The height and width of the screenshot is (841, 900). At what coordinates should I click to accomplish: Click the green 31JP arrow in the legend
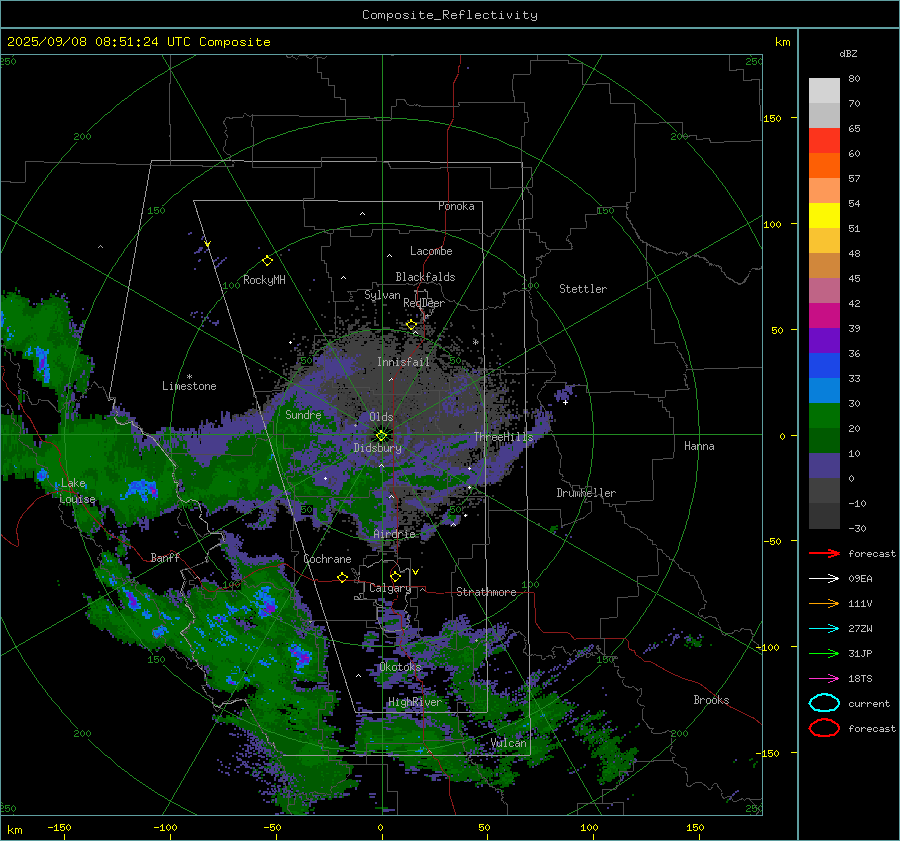(824, 653)
